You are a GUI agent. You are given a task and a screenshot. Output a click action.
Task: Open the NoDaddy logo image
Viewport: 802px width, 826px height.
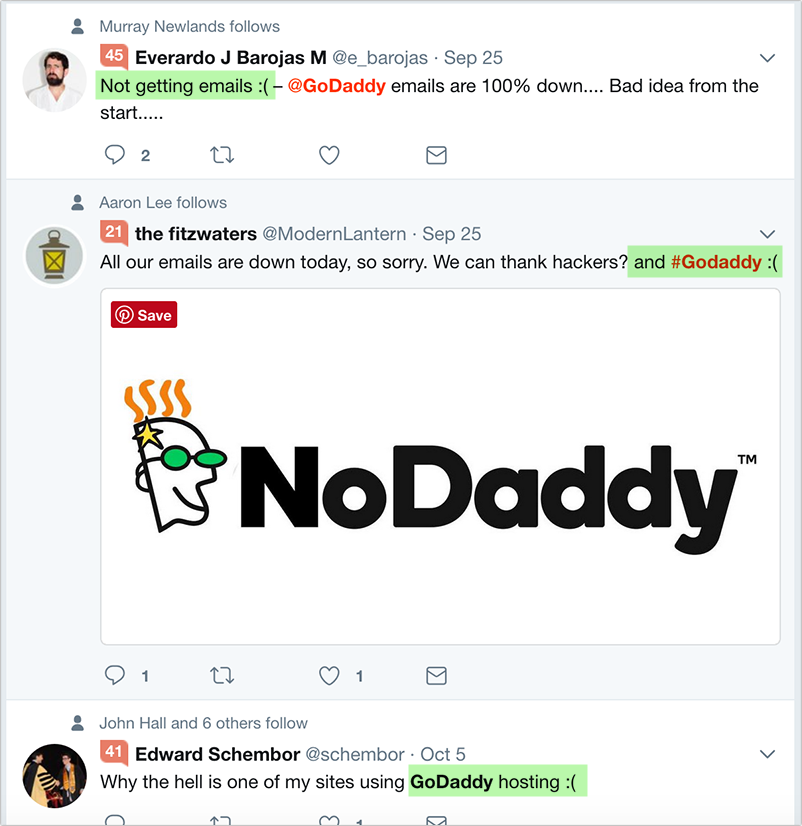(440, 466)
